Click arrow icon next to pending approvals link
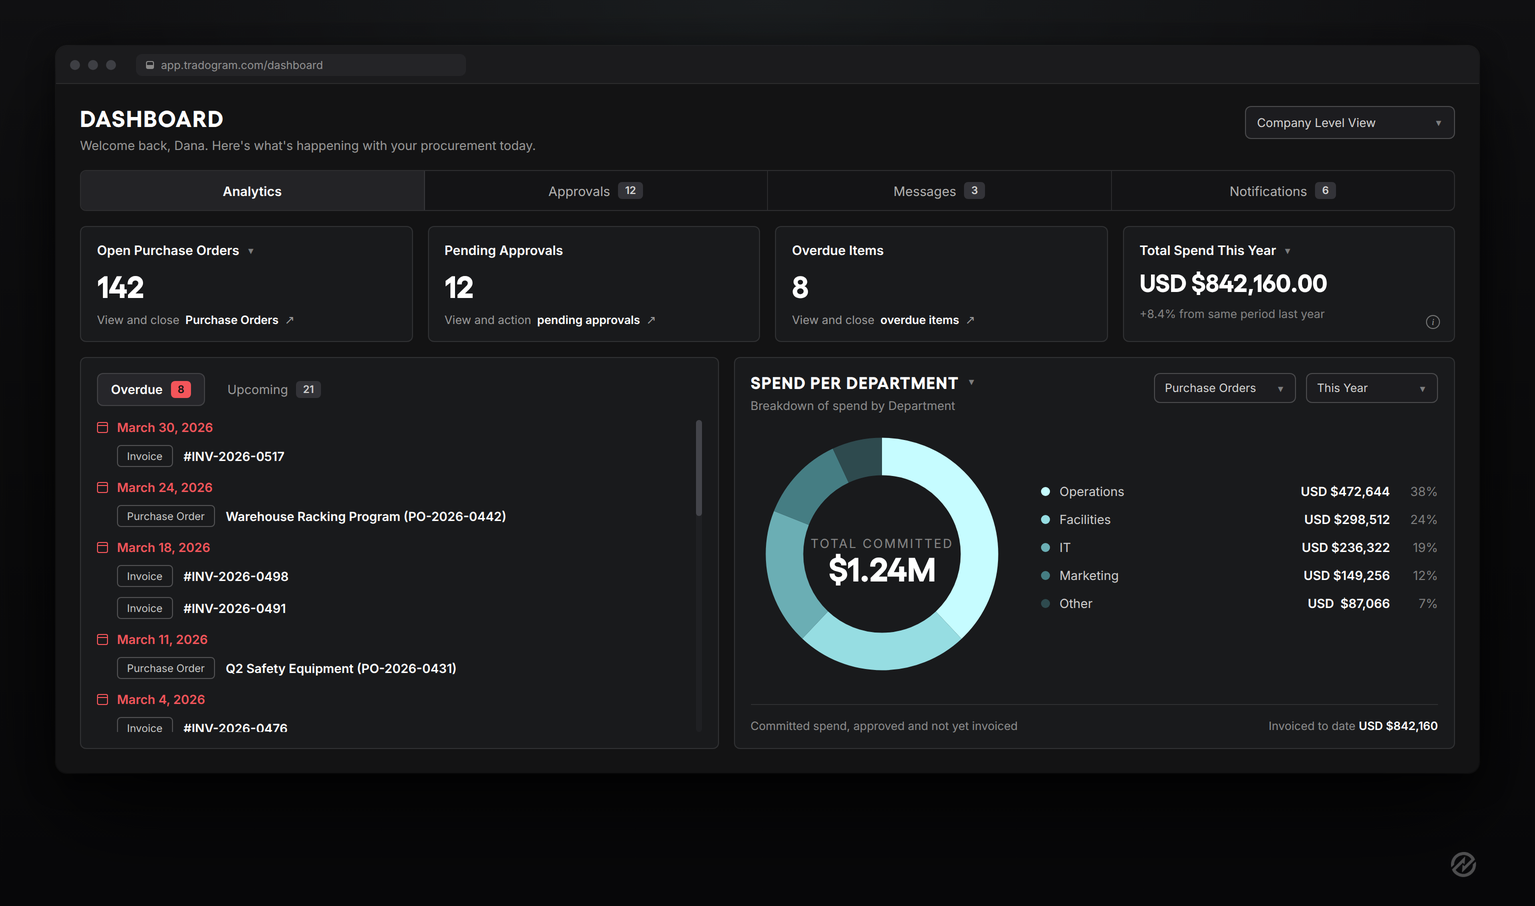The height and width of the screenshot is (906, 1535). click(651, 320)
